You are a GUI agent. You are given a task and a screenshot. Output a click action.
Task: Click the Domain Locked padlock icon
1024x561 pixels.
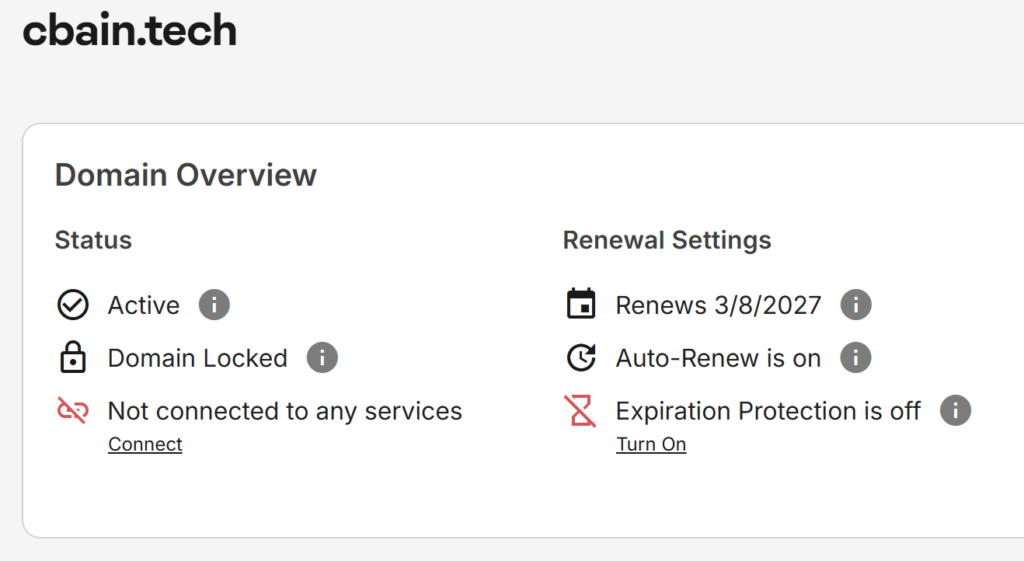tap(73, 358)
